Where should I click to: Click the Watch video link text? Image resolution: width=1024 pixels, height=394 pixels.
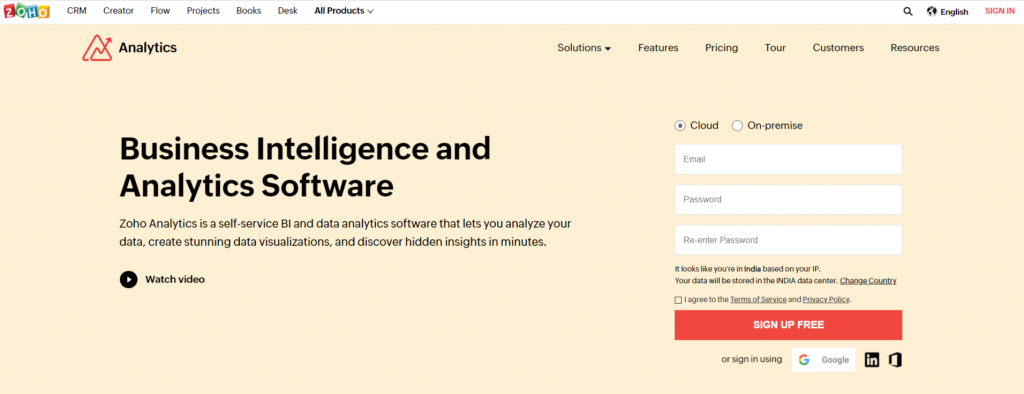point(175,280)
